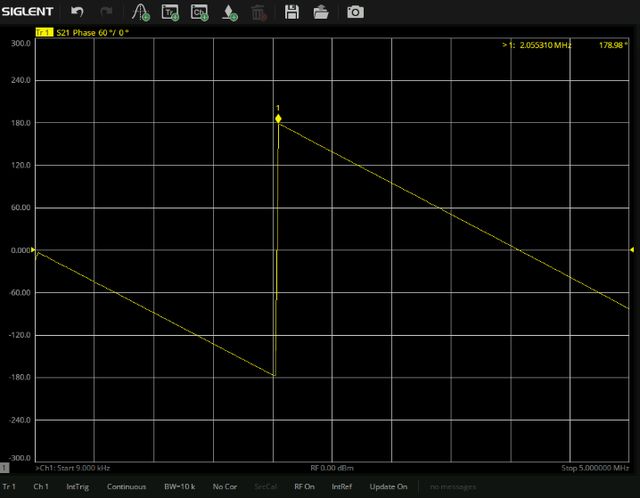
Task: Open file with the folder icon
Action: [x=321, y=12]
